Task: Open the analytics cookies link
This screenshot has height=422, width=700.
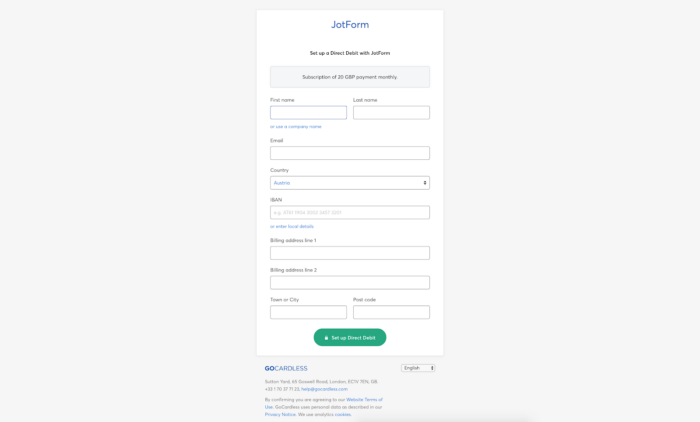Action: pyautogui.click(x=343, y=414)
